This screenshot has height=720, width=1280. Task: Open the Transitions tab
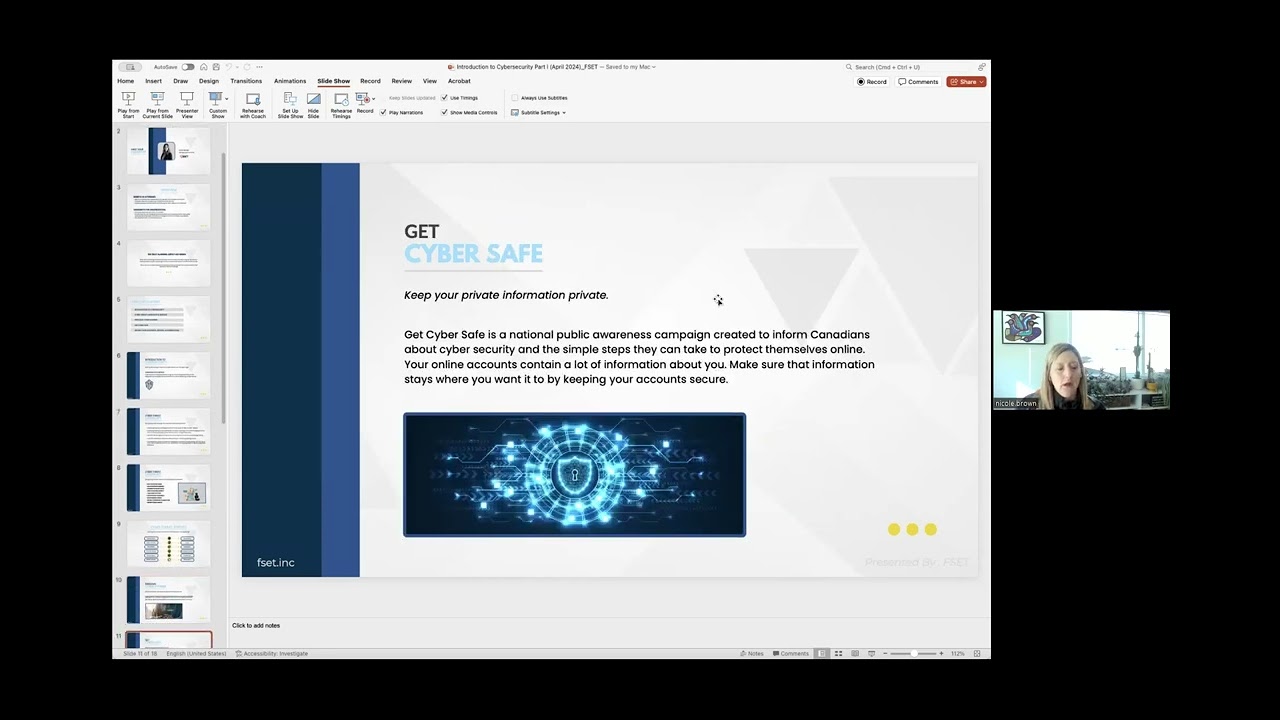[x=246, y=81]
